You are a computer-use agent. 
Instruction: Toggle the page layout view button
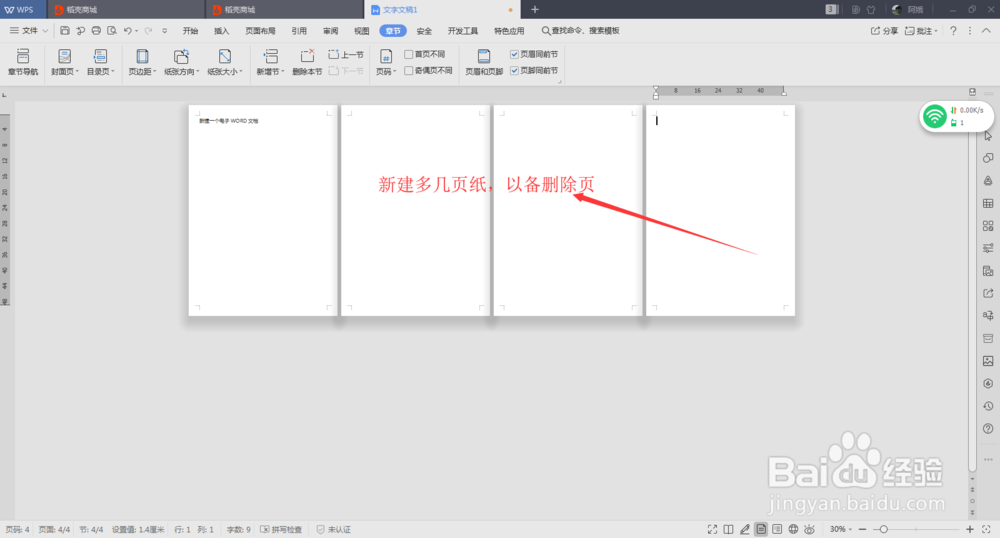click(761, 529)
